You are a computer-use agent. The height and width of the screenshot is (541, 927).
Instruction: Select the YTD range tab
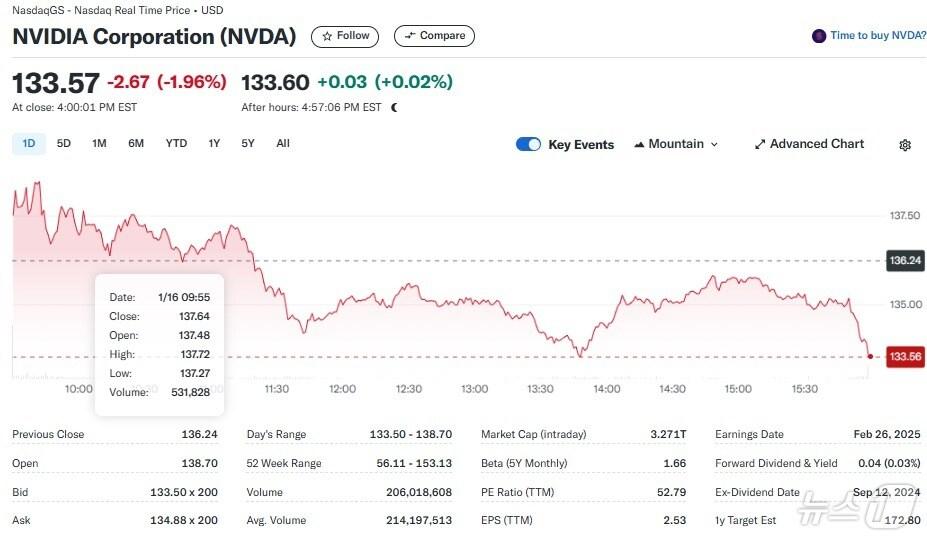pyautogui.click(x=176, y=144)
